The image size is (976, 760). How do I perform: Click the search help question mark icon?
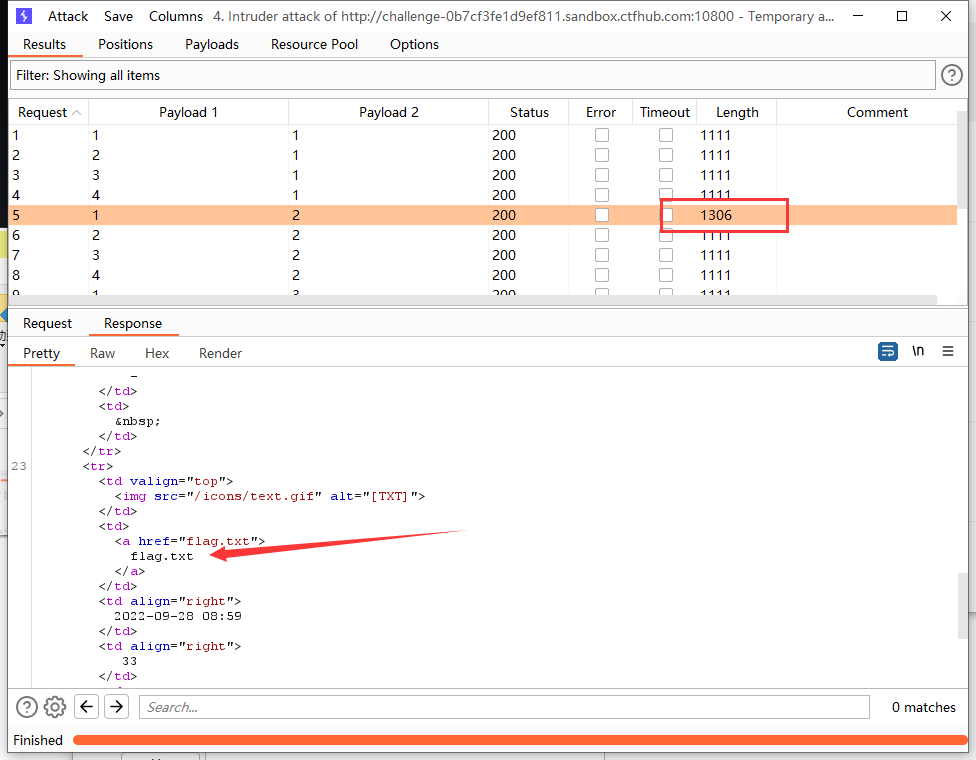[x=27, y=707]
